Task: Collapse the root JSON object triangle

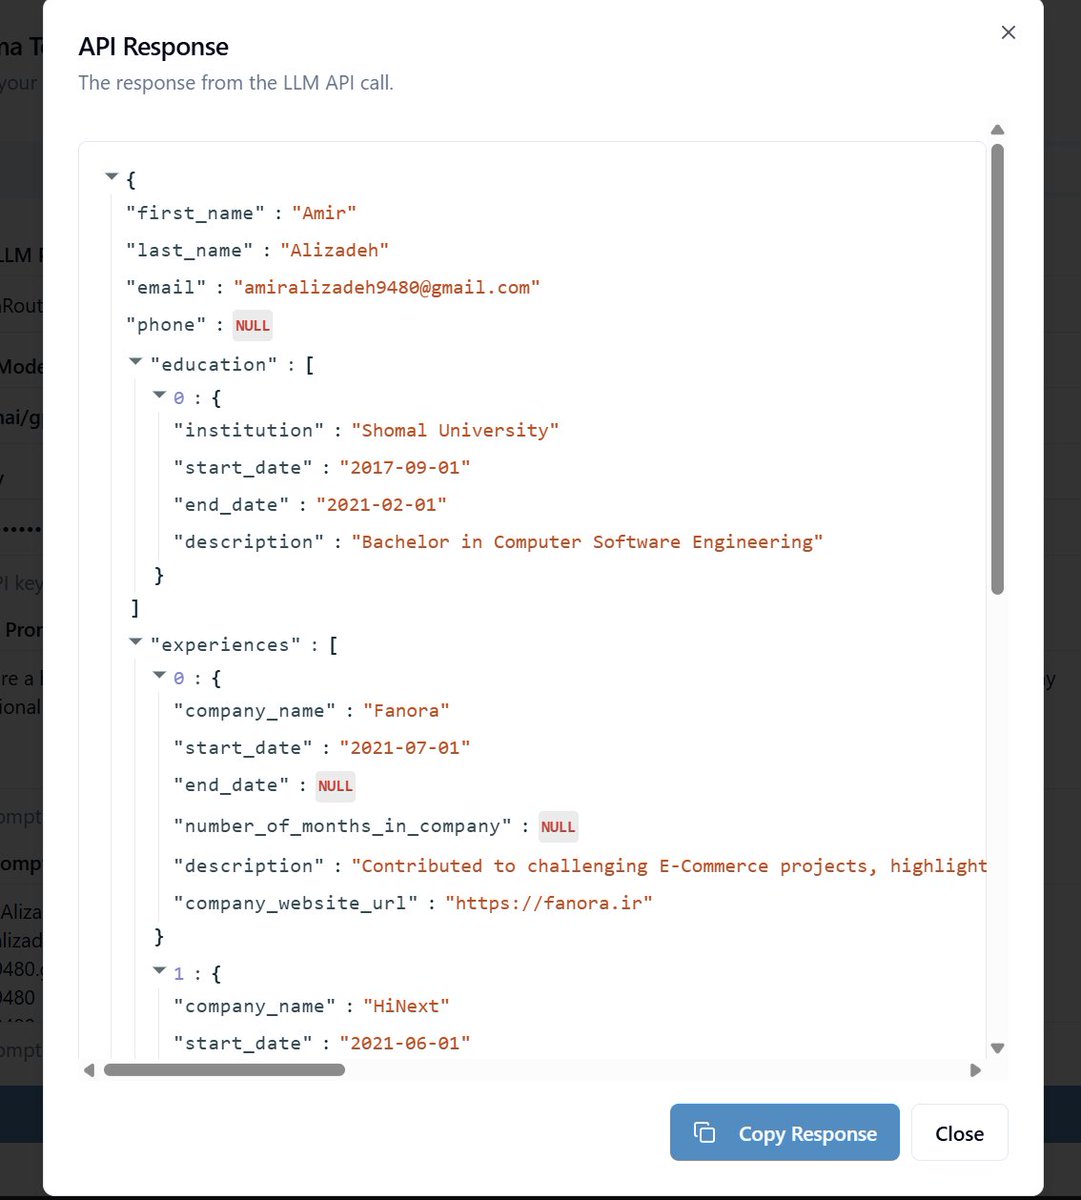Action: pos(112,178)
